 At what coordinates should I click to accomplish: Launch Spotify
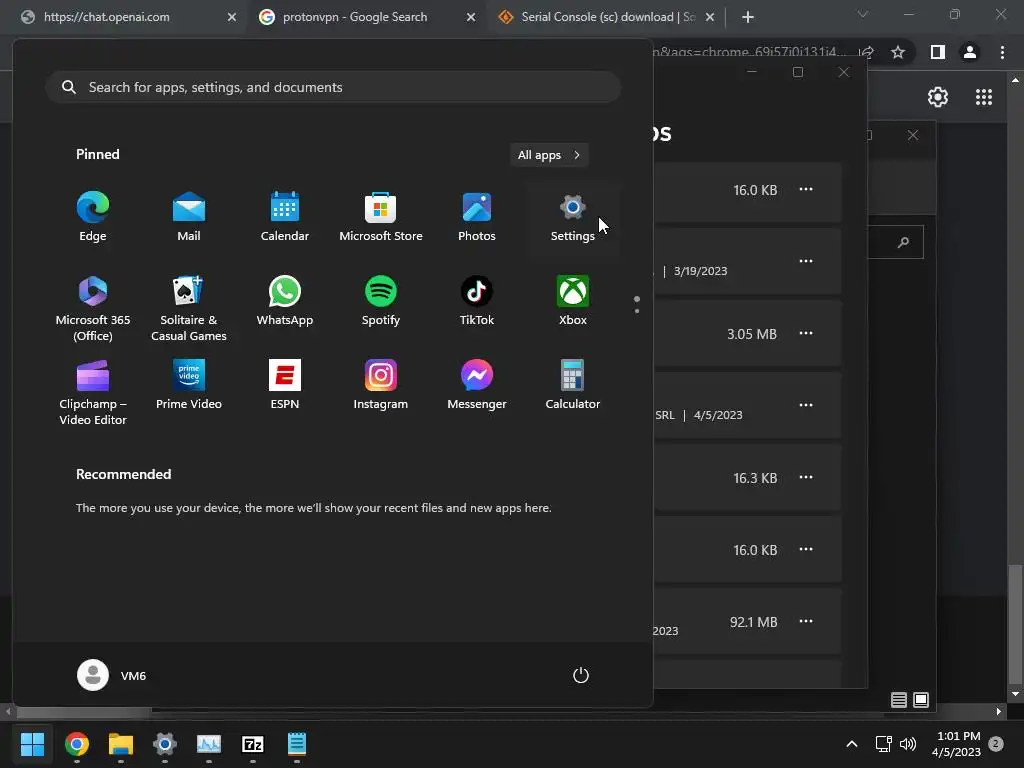[x=381, y=301]
